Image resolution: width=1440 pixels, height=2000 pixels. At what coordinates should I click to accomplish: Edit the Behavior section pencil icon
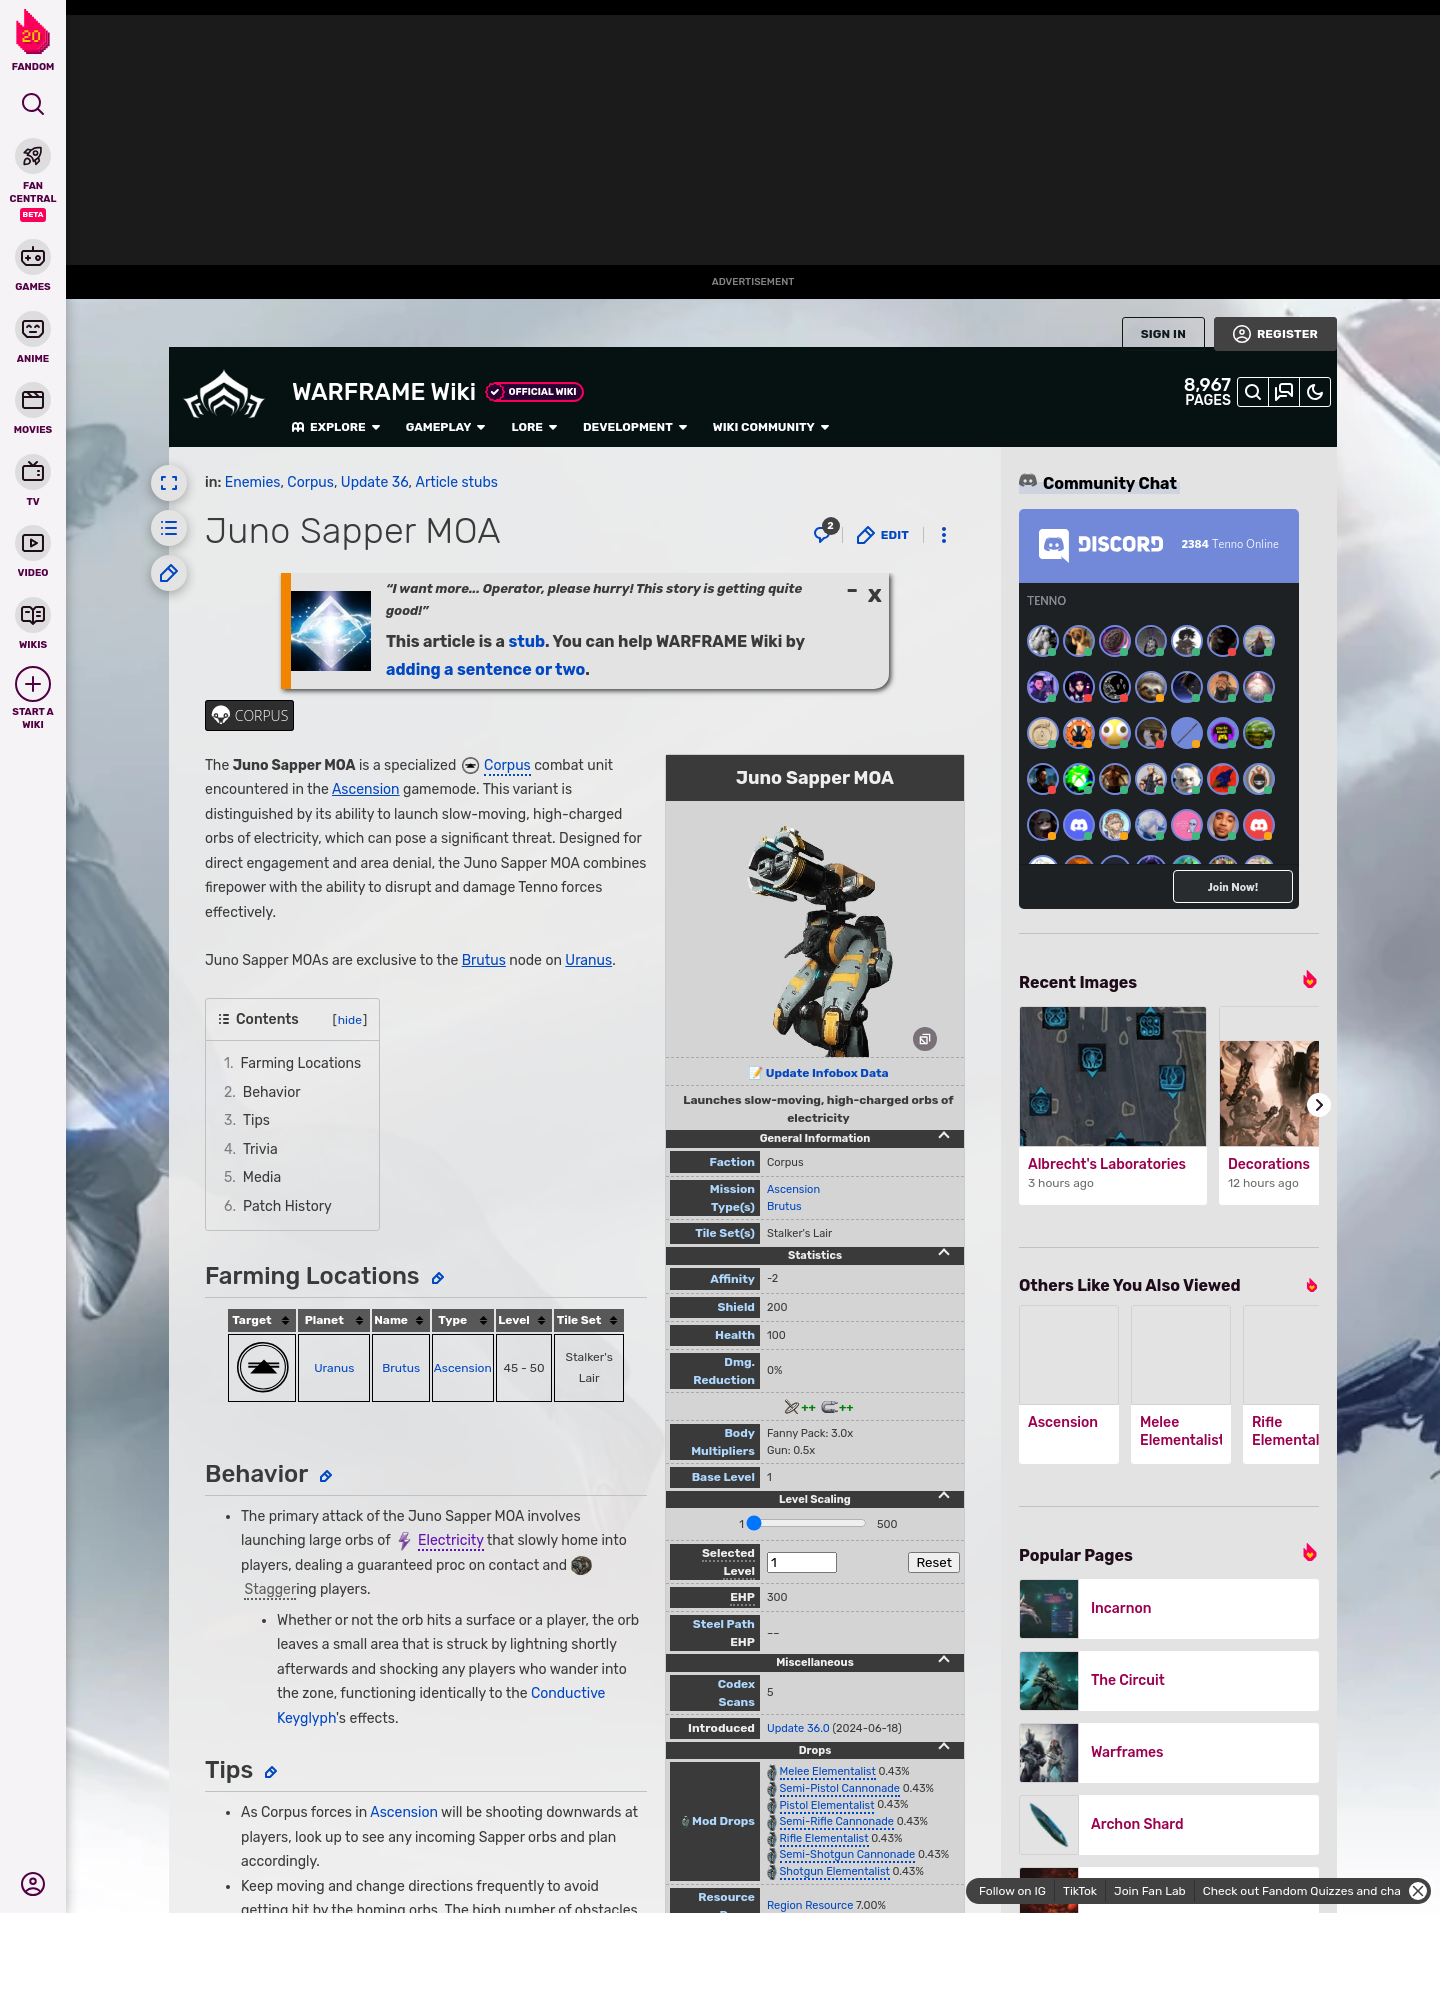click(325, 1476)
